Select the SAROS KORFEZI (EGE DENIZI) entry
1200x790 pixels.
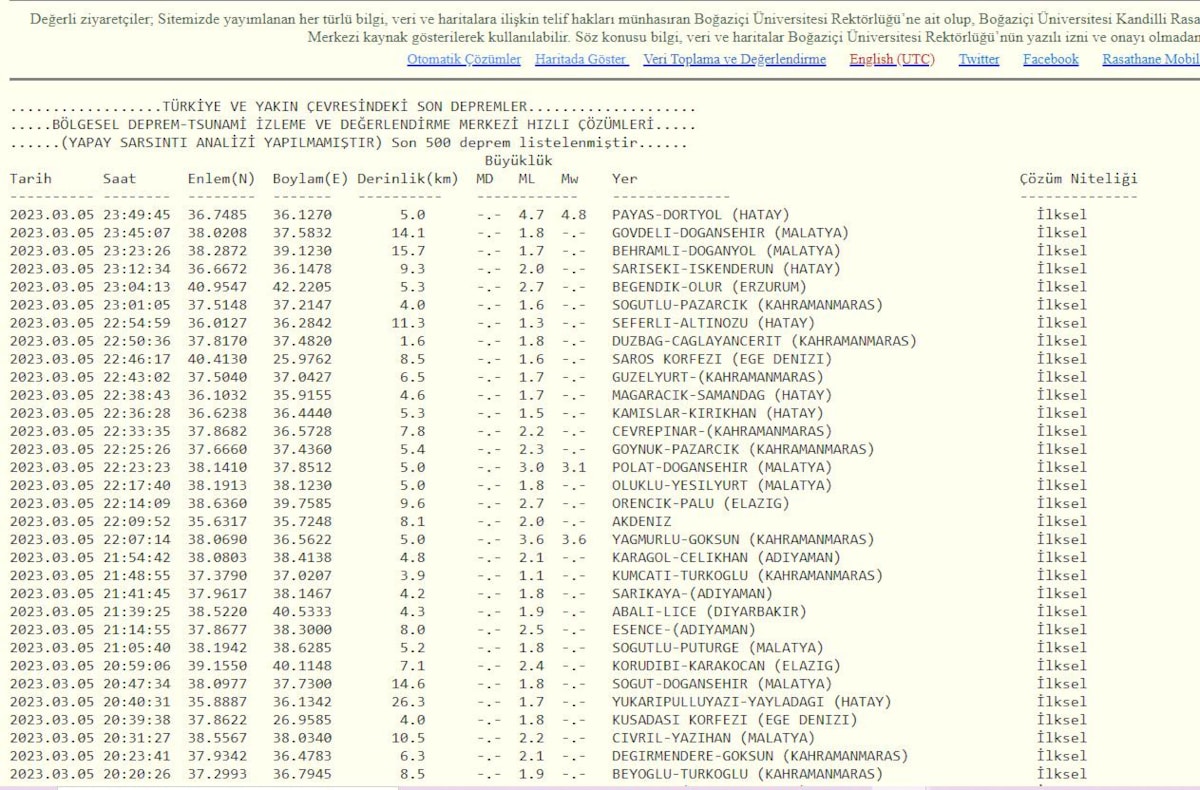(721, 359)
